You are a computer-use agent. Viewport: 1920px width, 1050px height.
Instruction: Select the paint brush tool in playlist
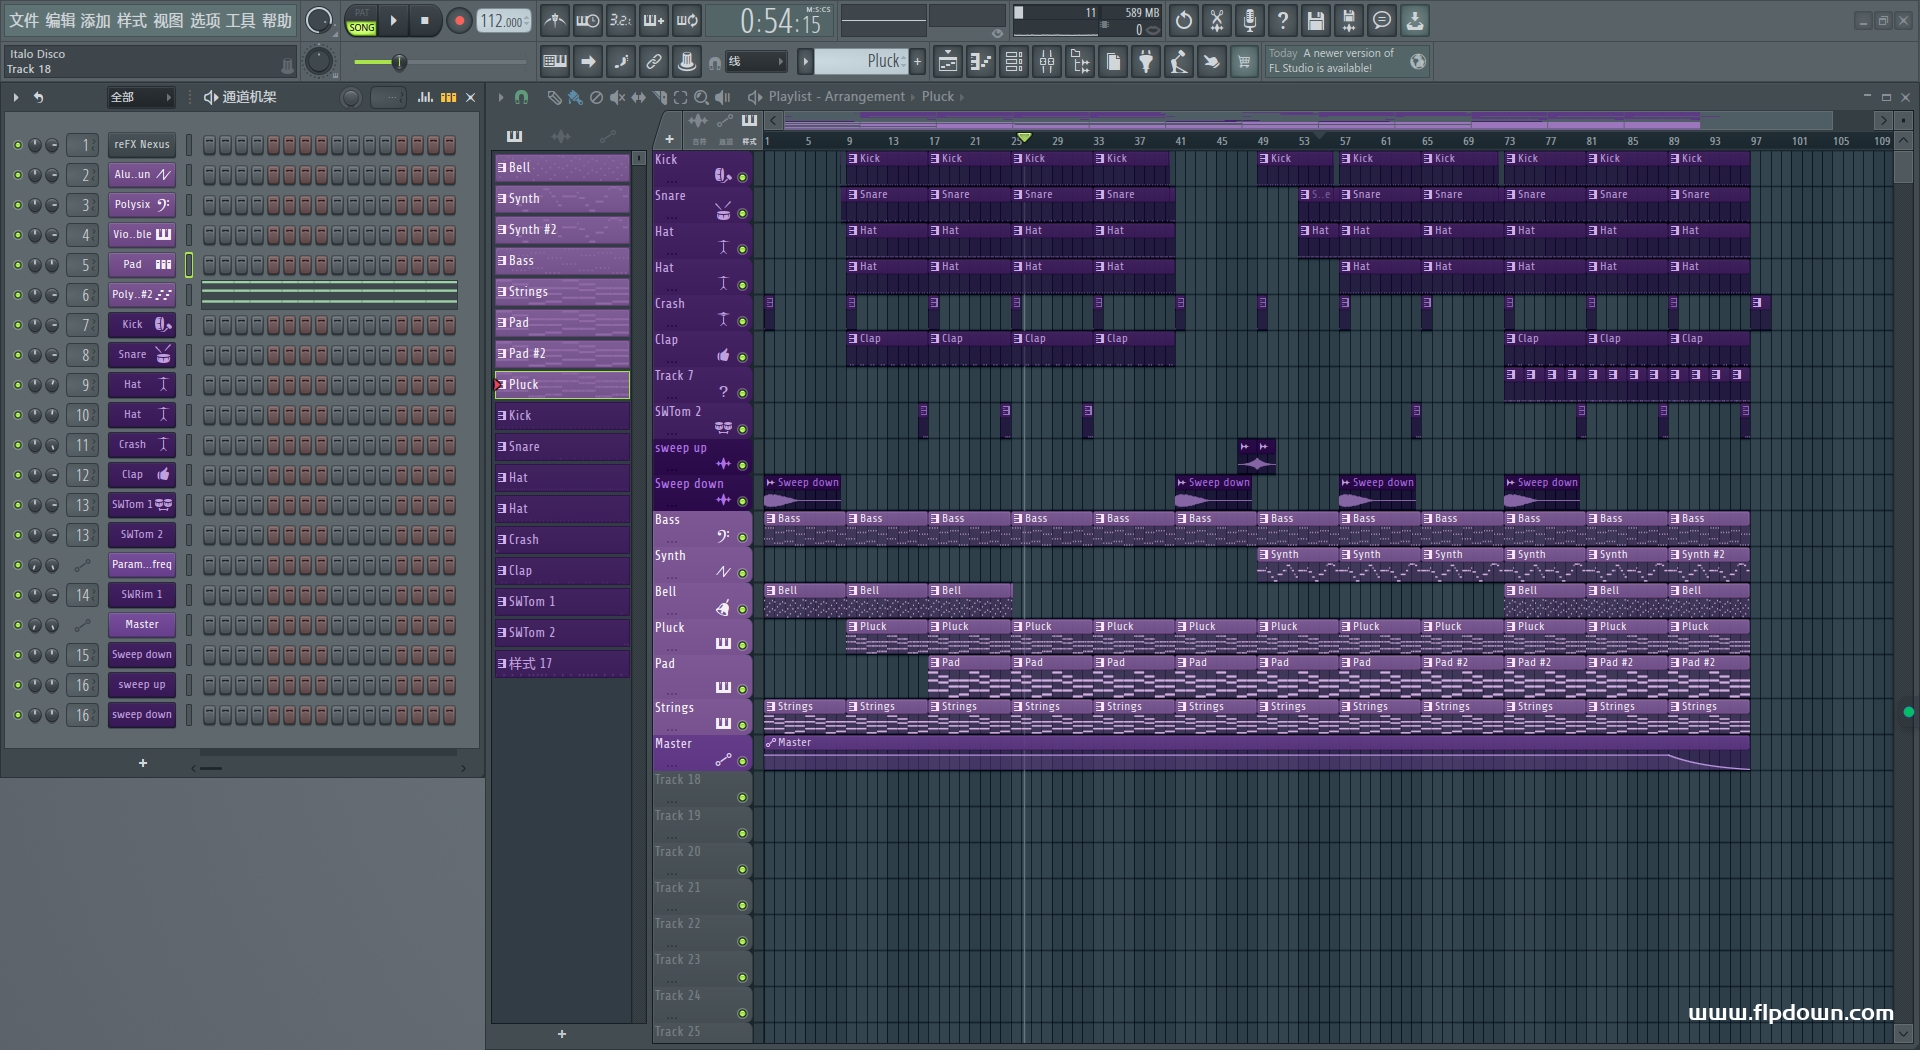[x=575, y=97]
